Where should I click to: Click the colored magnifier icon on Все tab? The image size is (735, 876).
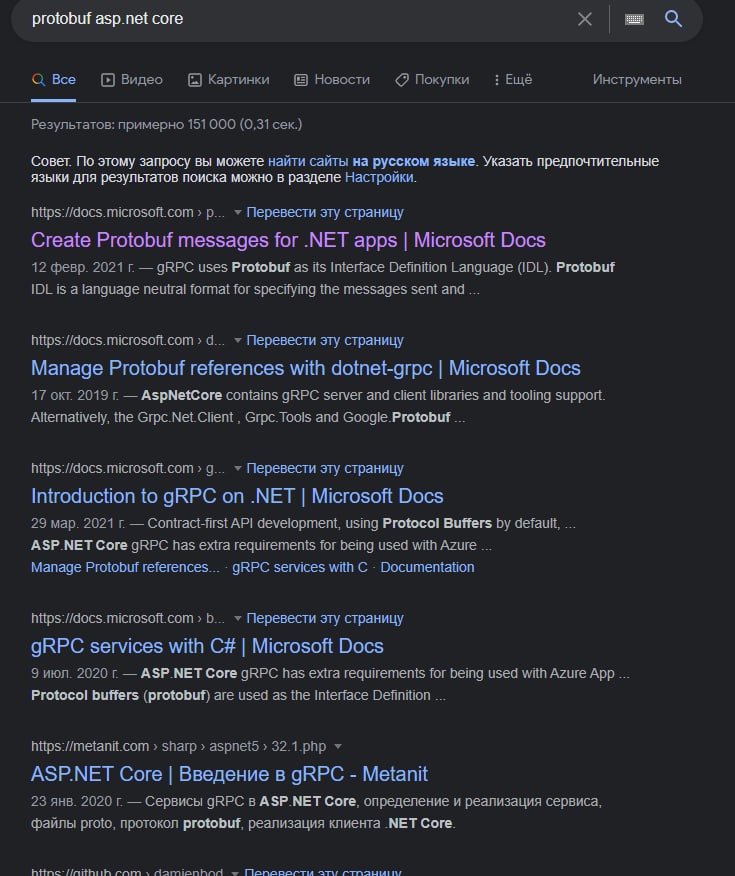tap(38, 80)
